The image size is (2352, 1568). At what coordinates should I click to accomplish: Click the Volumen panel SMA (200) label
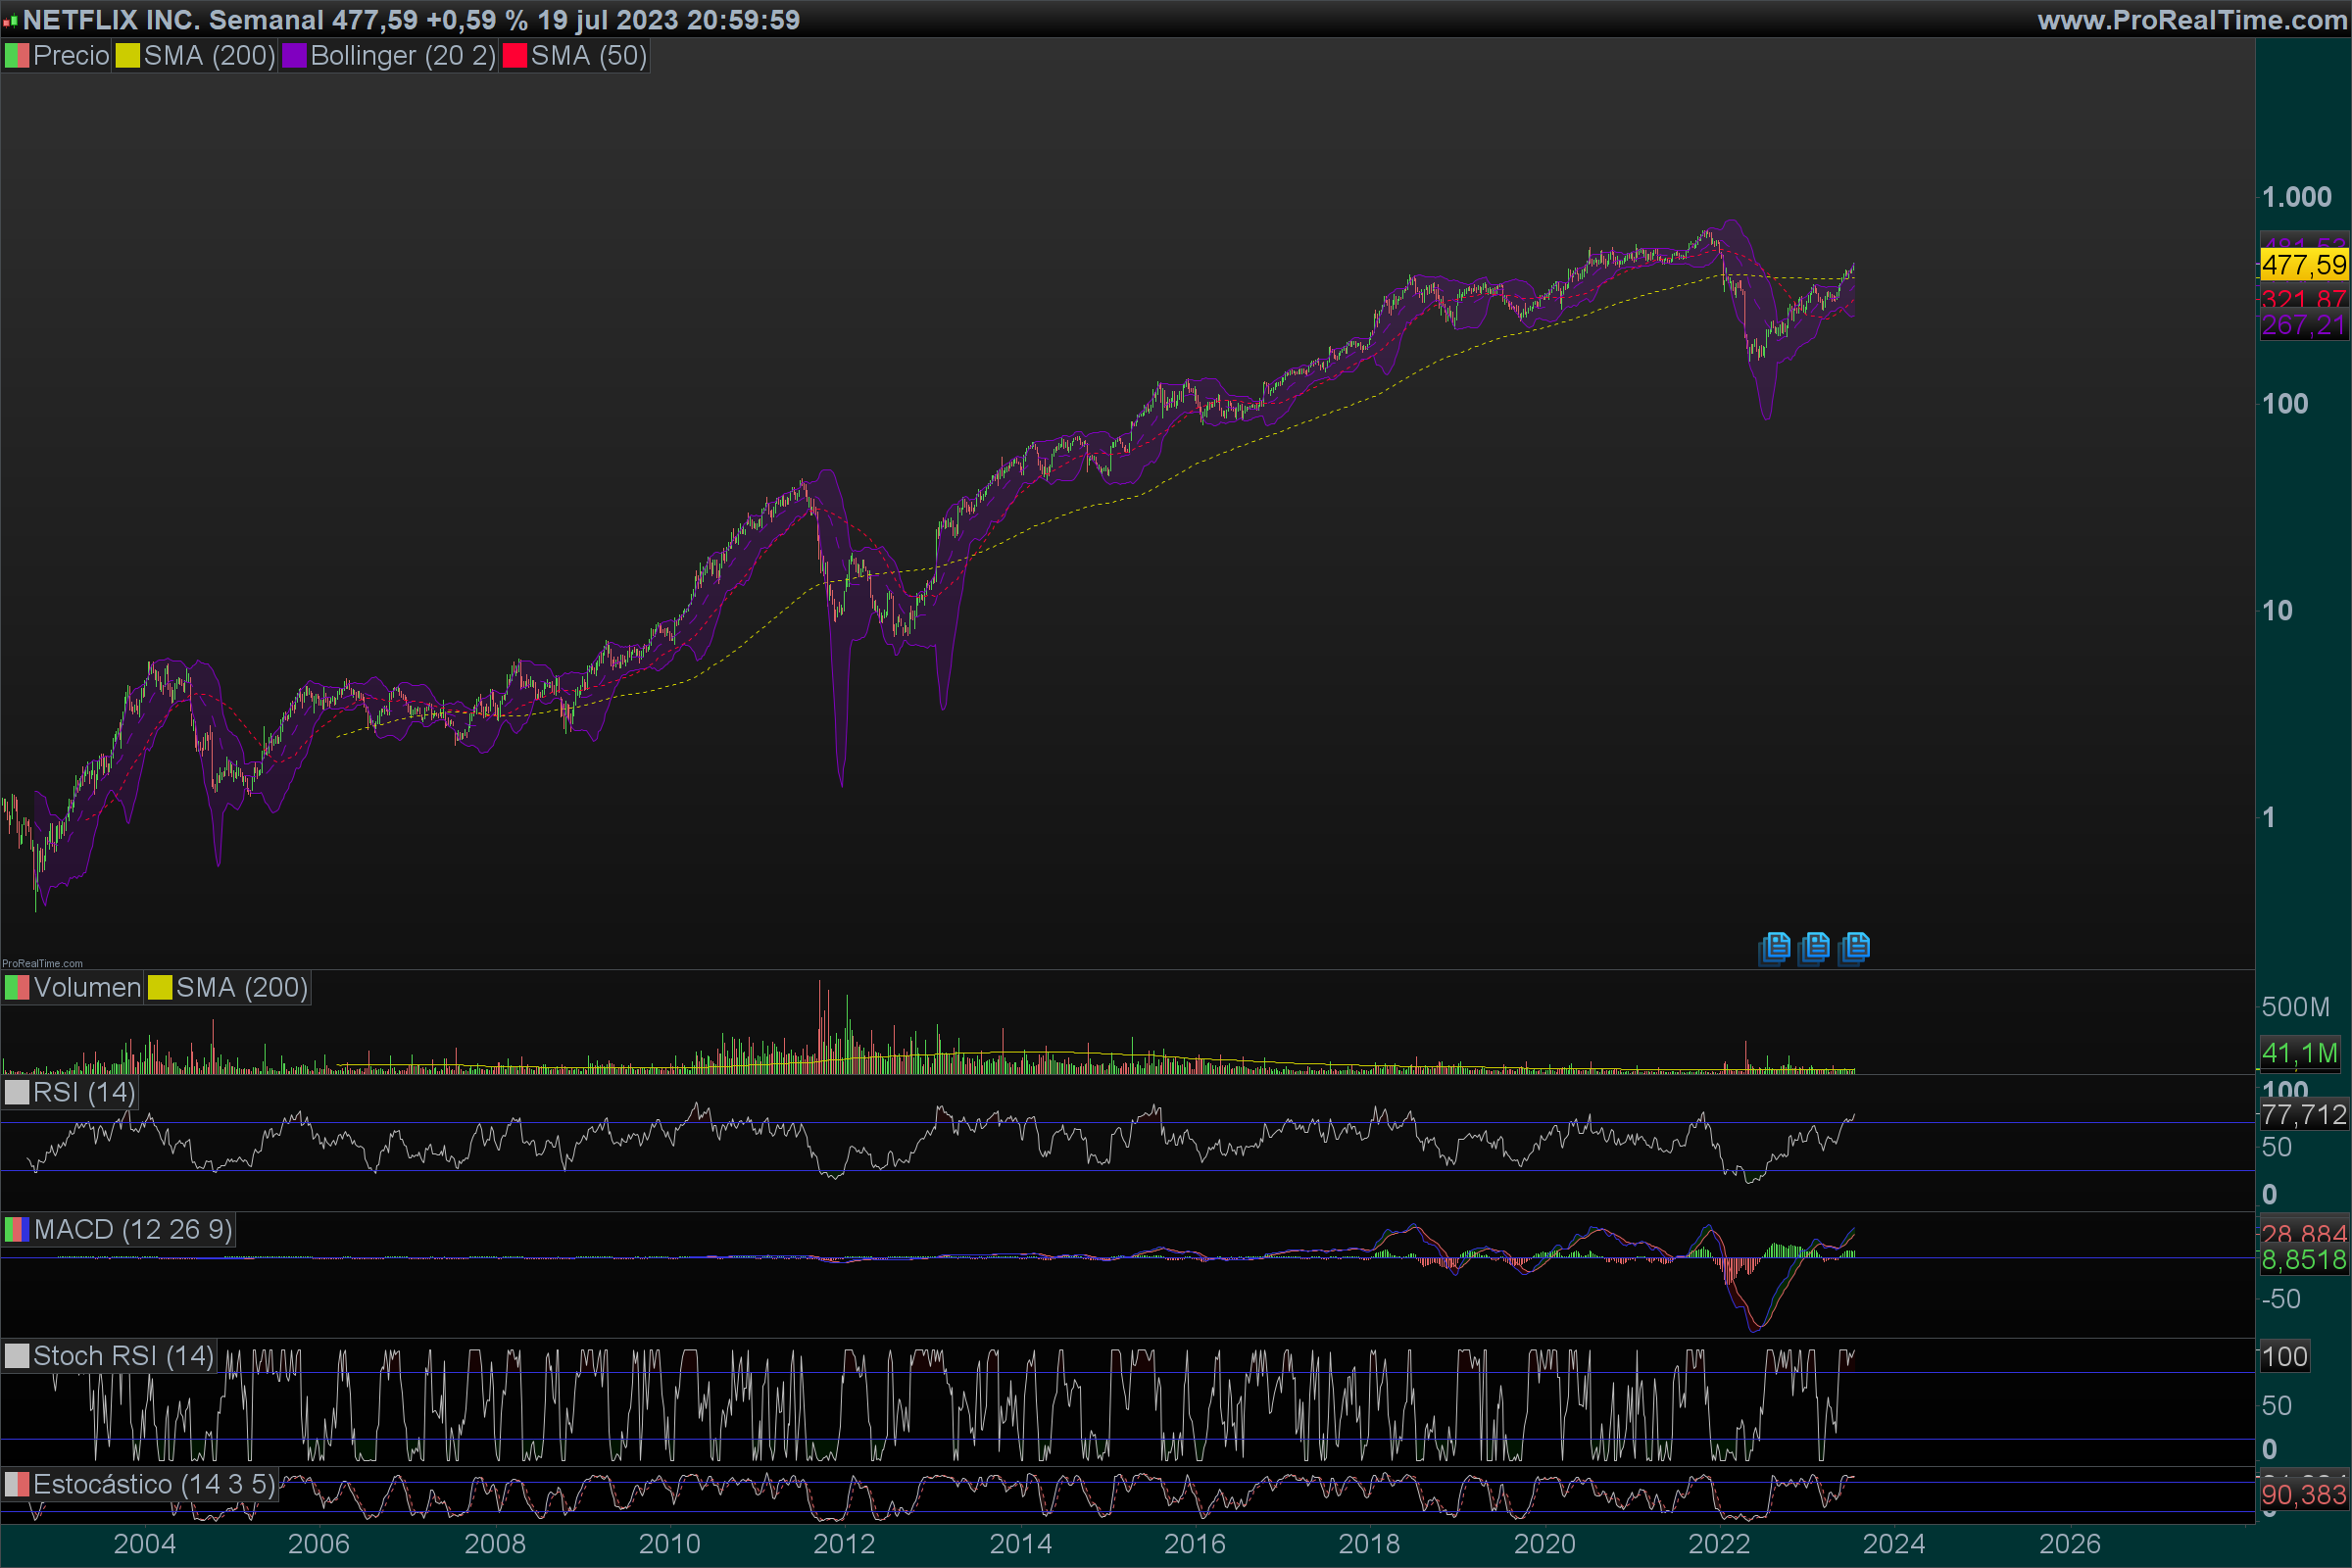coord(241,988)
